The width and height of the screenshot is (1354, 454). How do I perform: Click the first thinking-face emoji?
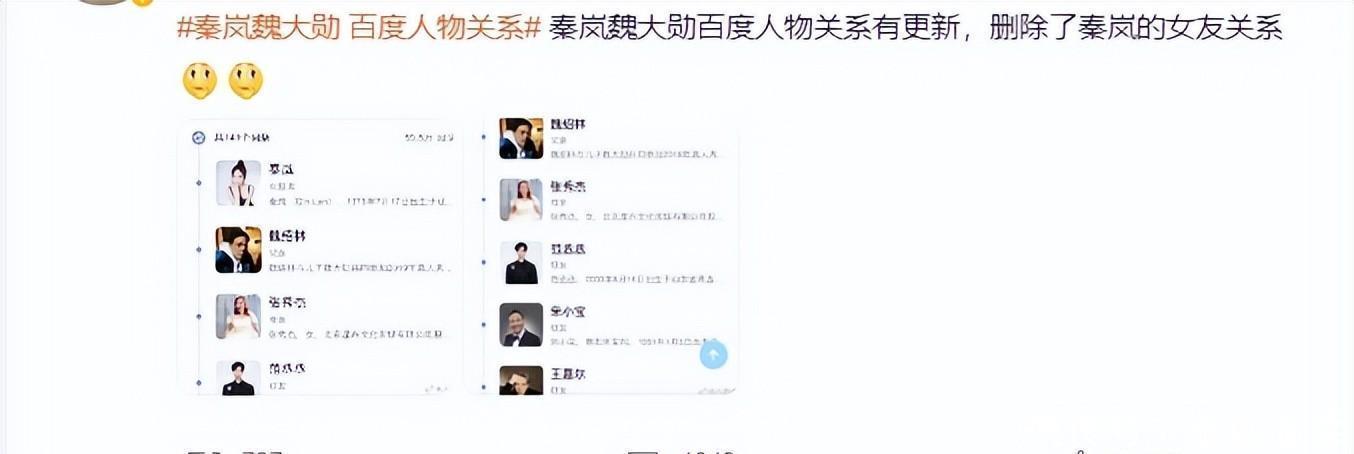199,81
